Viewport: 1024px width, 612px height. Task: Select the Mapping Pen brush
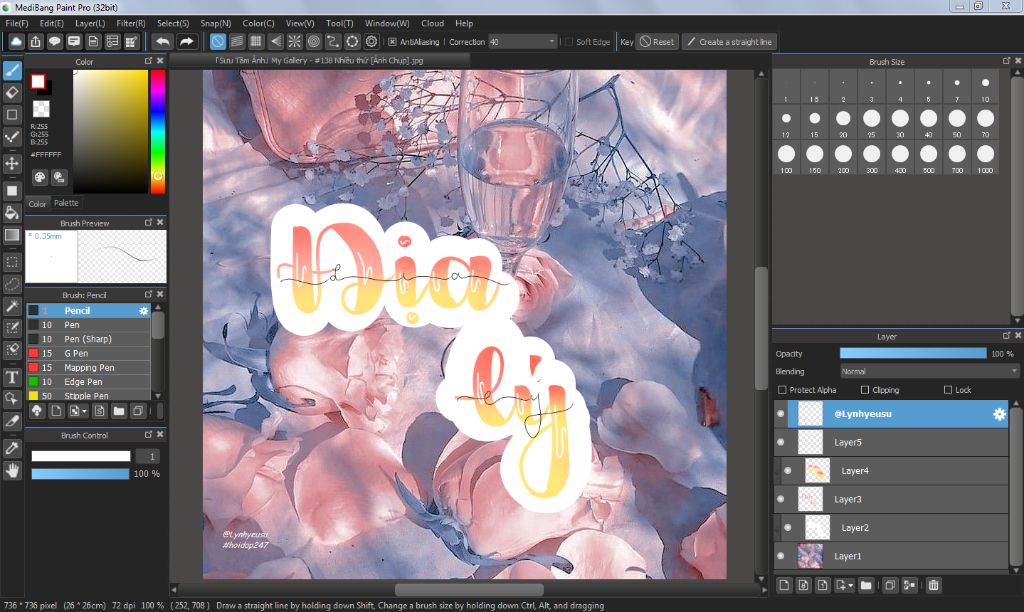tap(89, 368)
